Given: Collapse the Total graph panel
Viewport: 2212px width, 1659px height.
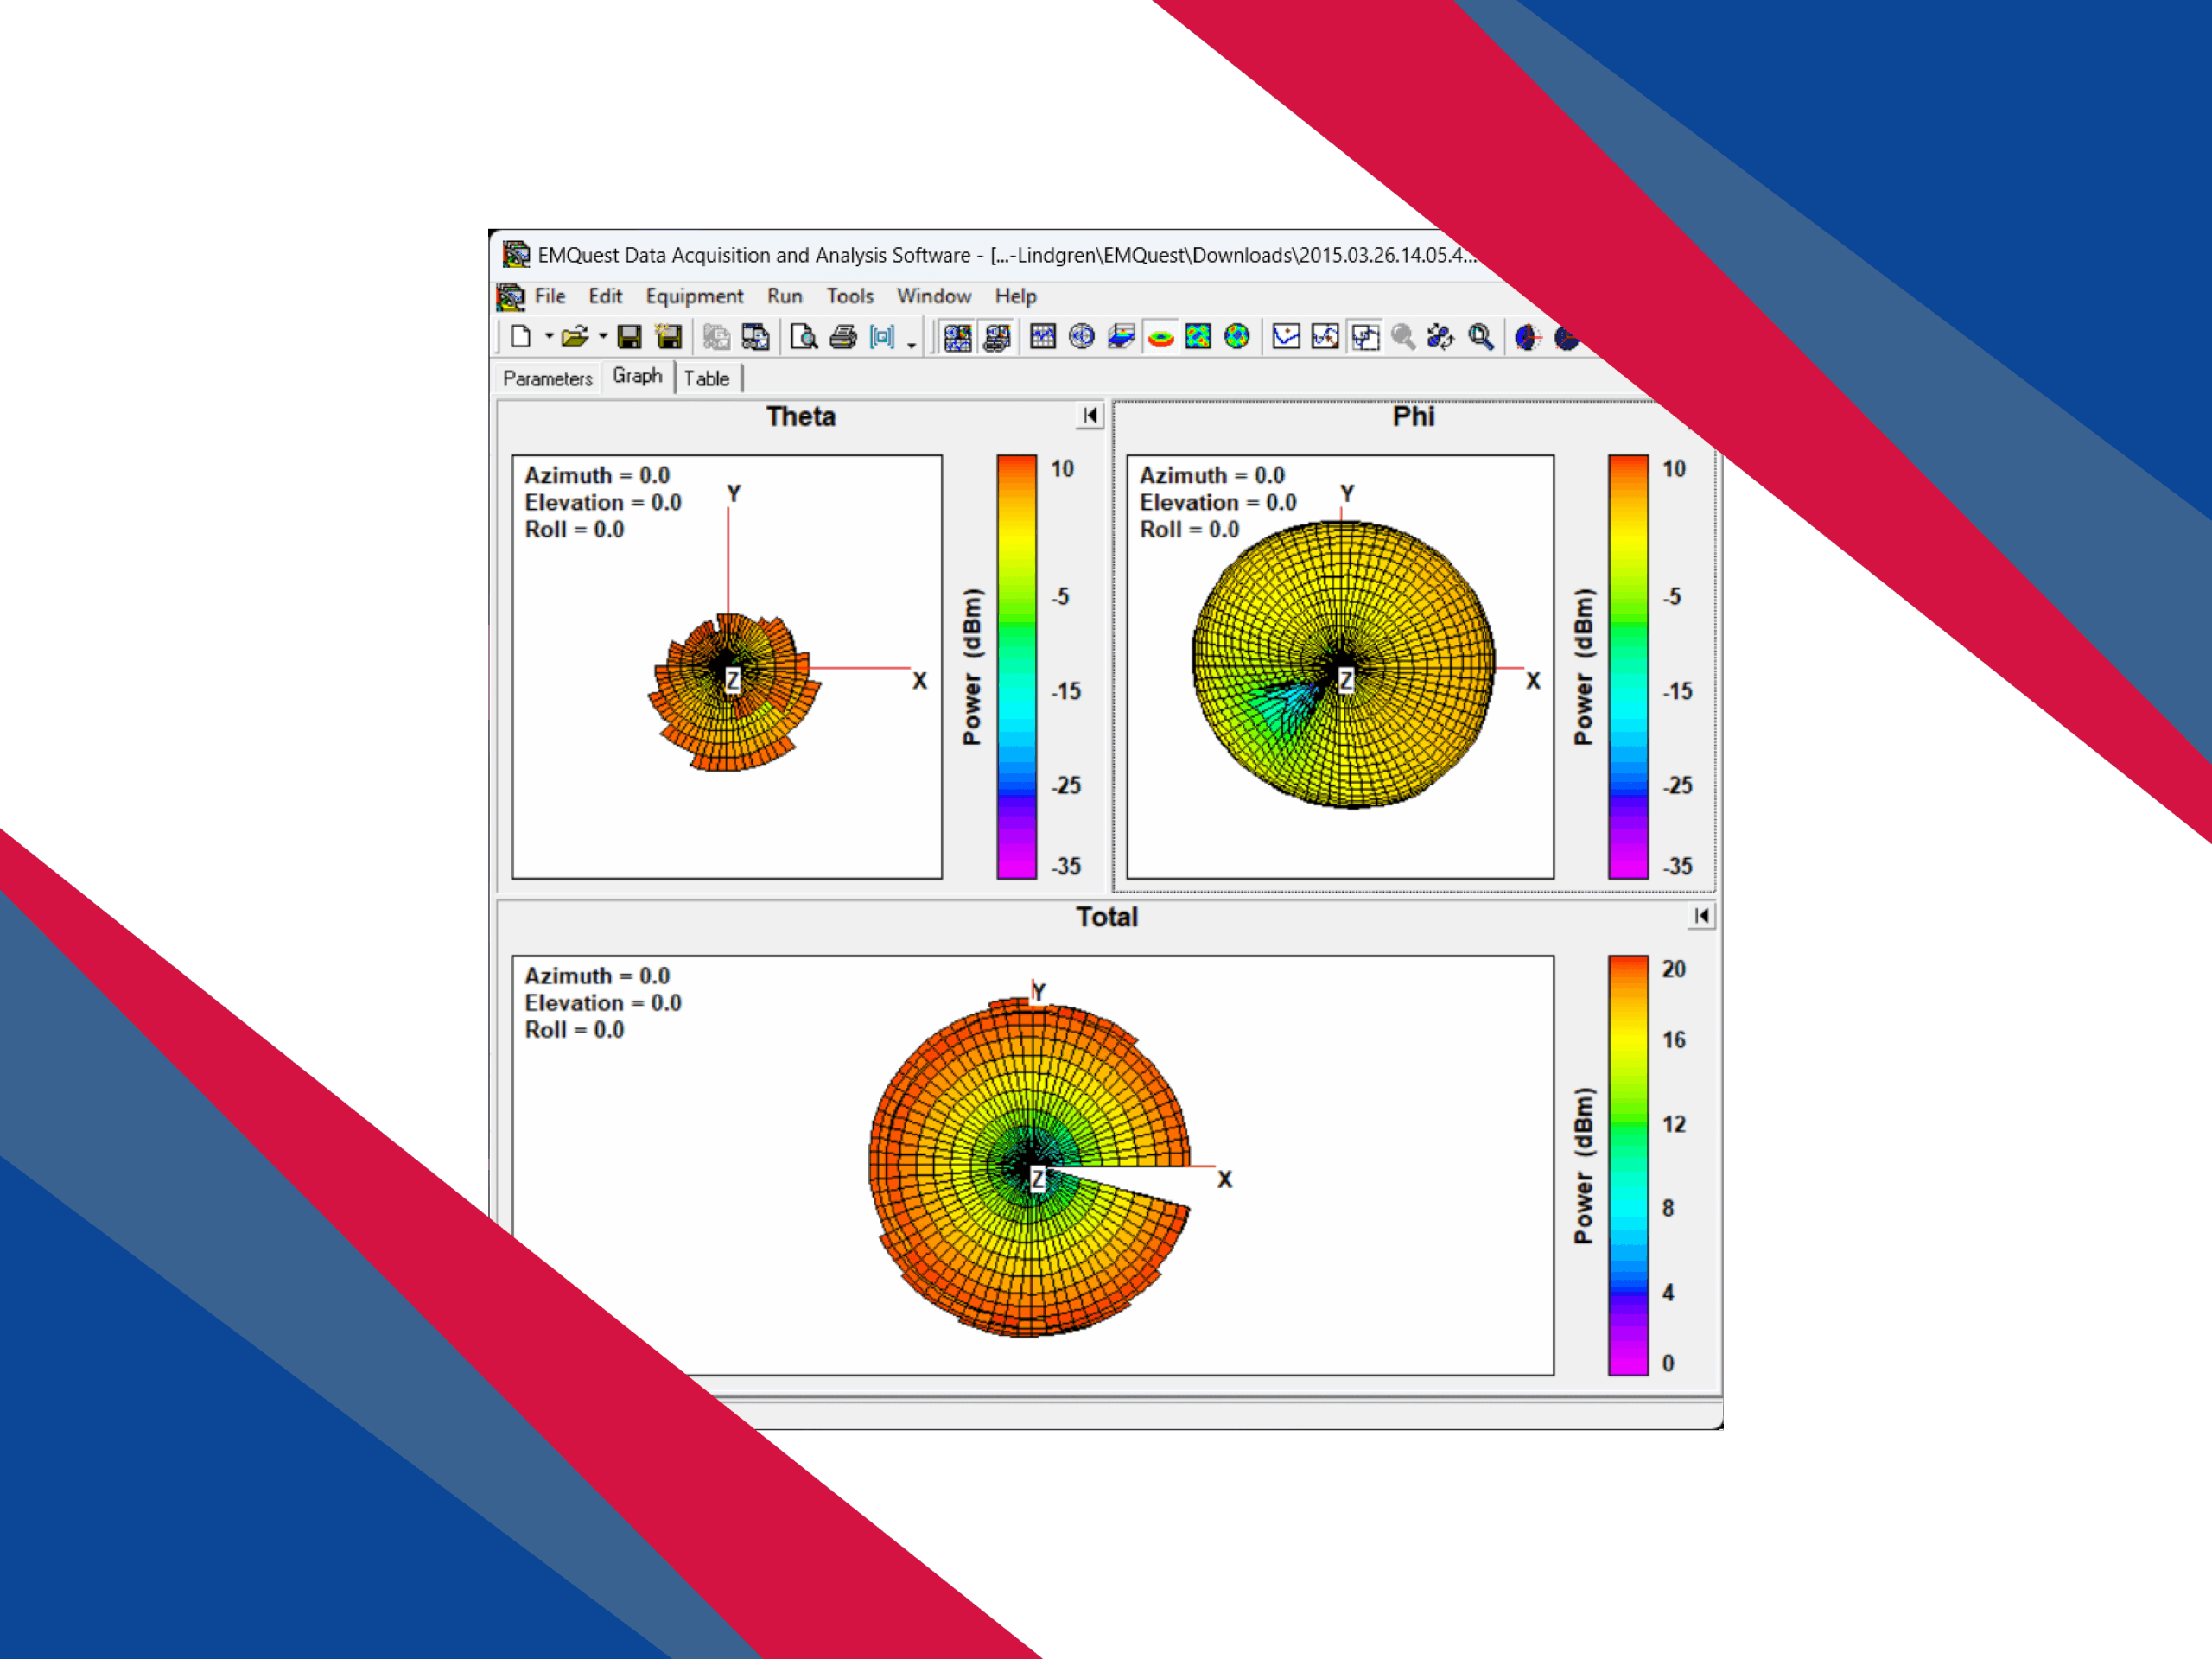Looking at the screenshot, I should 1702,915.
